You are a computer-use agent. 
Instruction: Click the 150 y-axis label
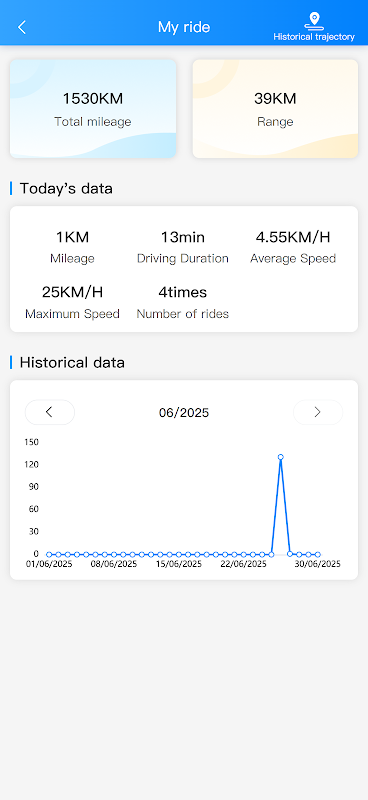[x=32, y=442]
